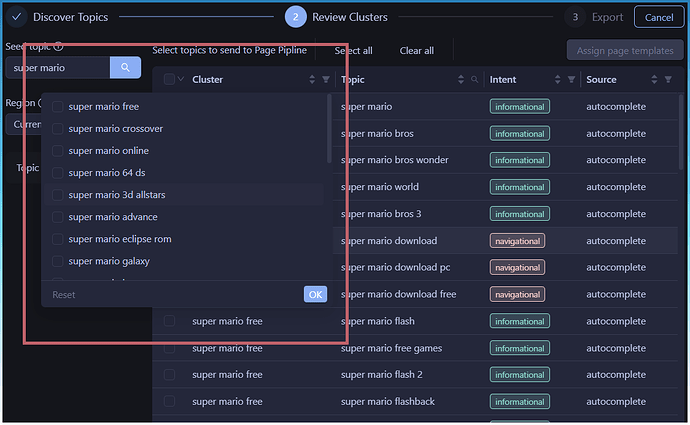Click the Cancel button

[659, 17]
